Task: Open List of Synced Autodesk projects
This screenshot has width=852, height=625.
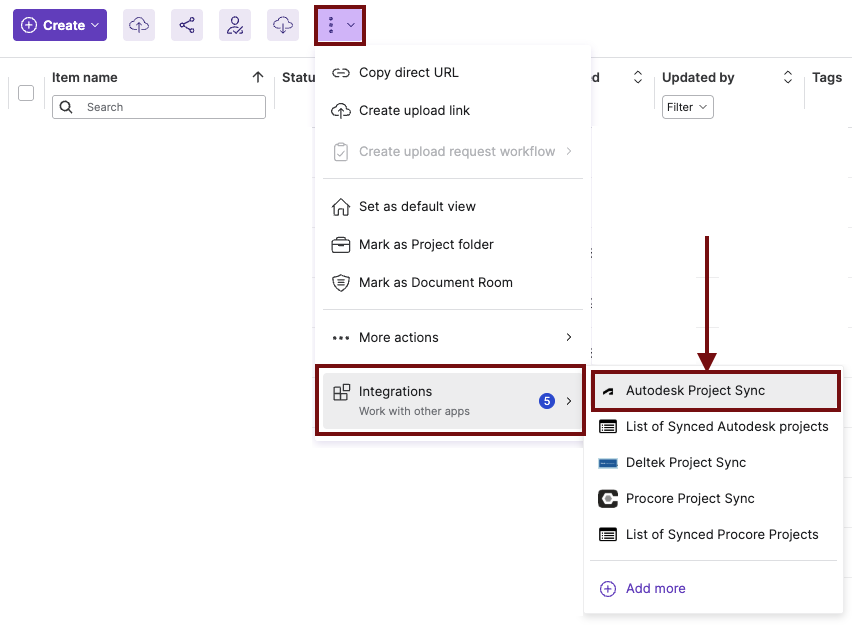Action: [x=726, y=427]
